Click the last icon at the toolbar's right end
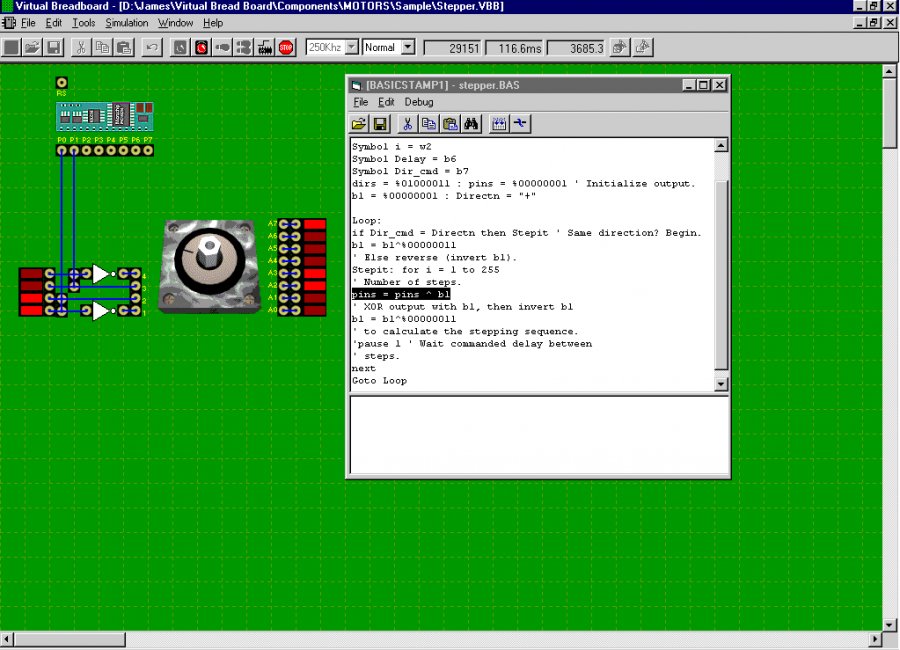Image resolution: width=900 pixels, height=650 pixels. (x=642, y=47)
